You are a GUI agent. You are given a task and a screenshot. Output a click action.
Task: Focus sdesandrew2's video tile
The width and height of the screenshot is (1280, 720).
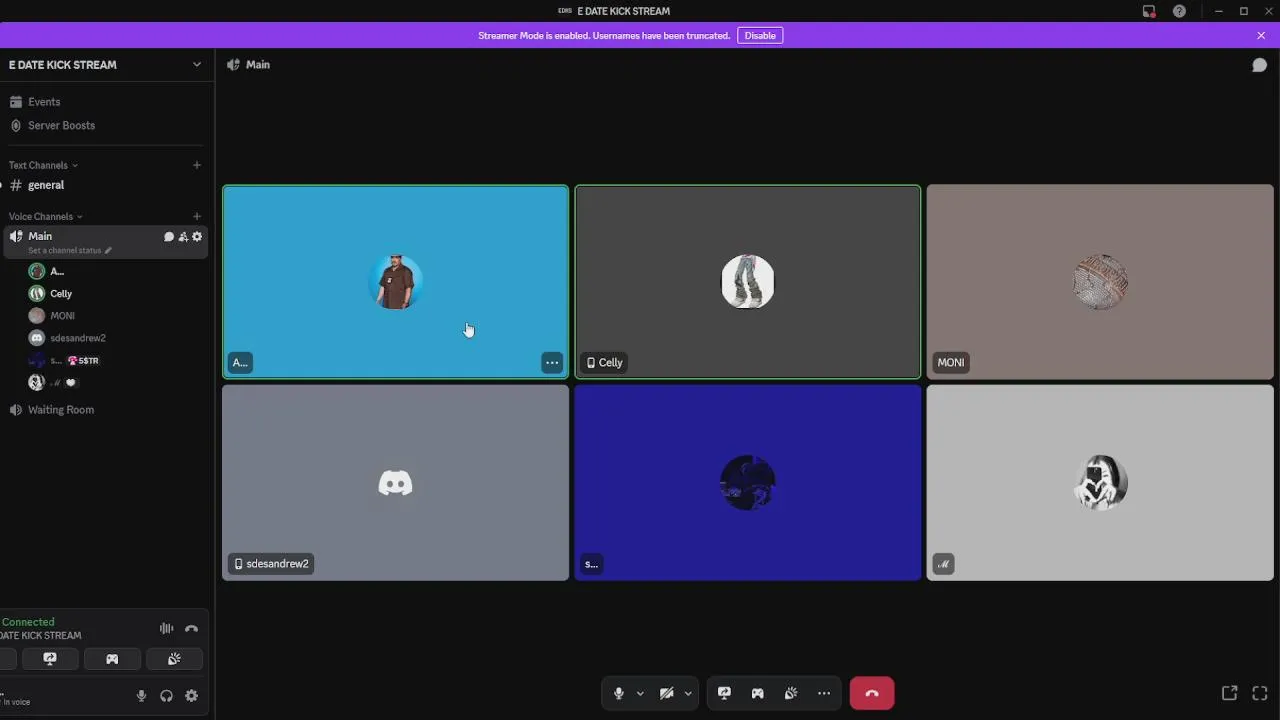(x=395, y=483)
